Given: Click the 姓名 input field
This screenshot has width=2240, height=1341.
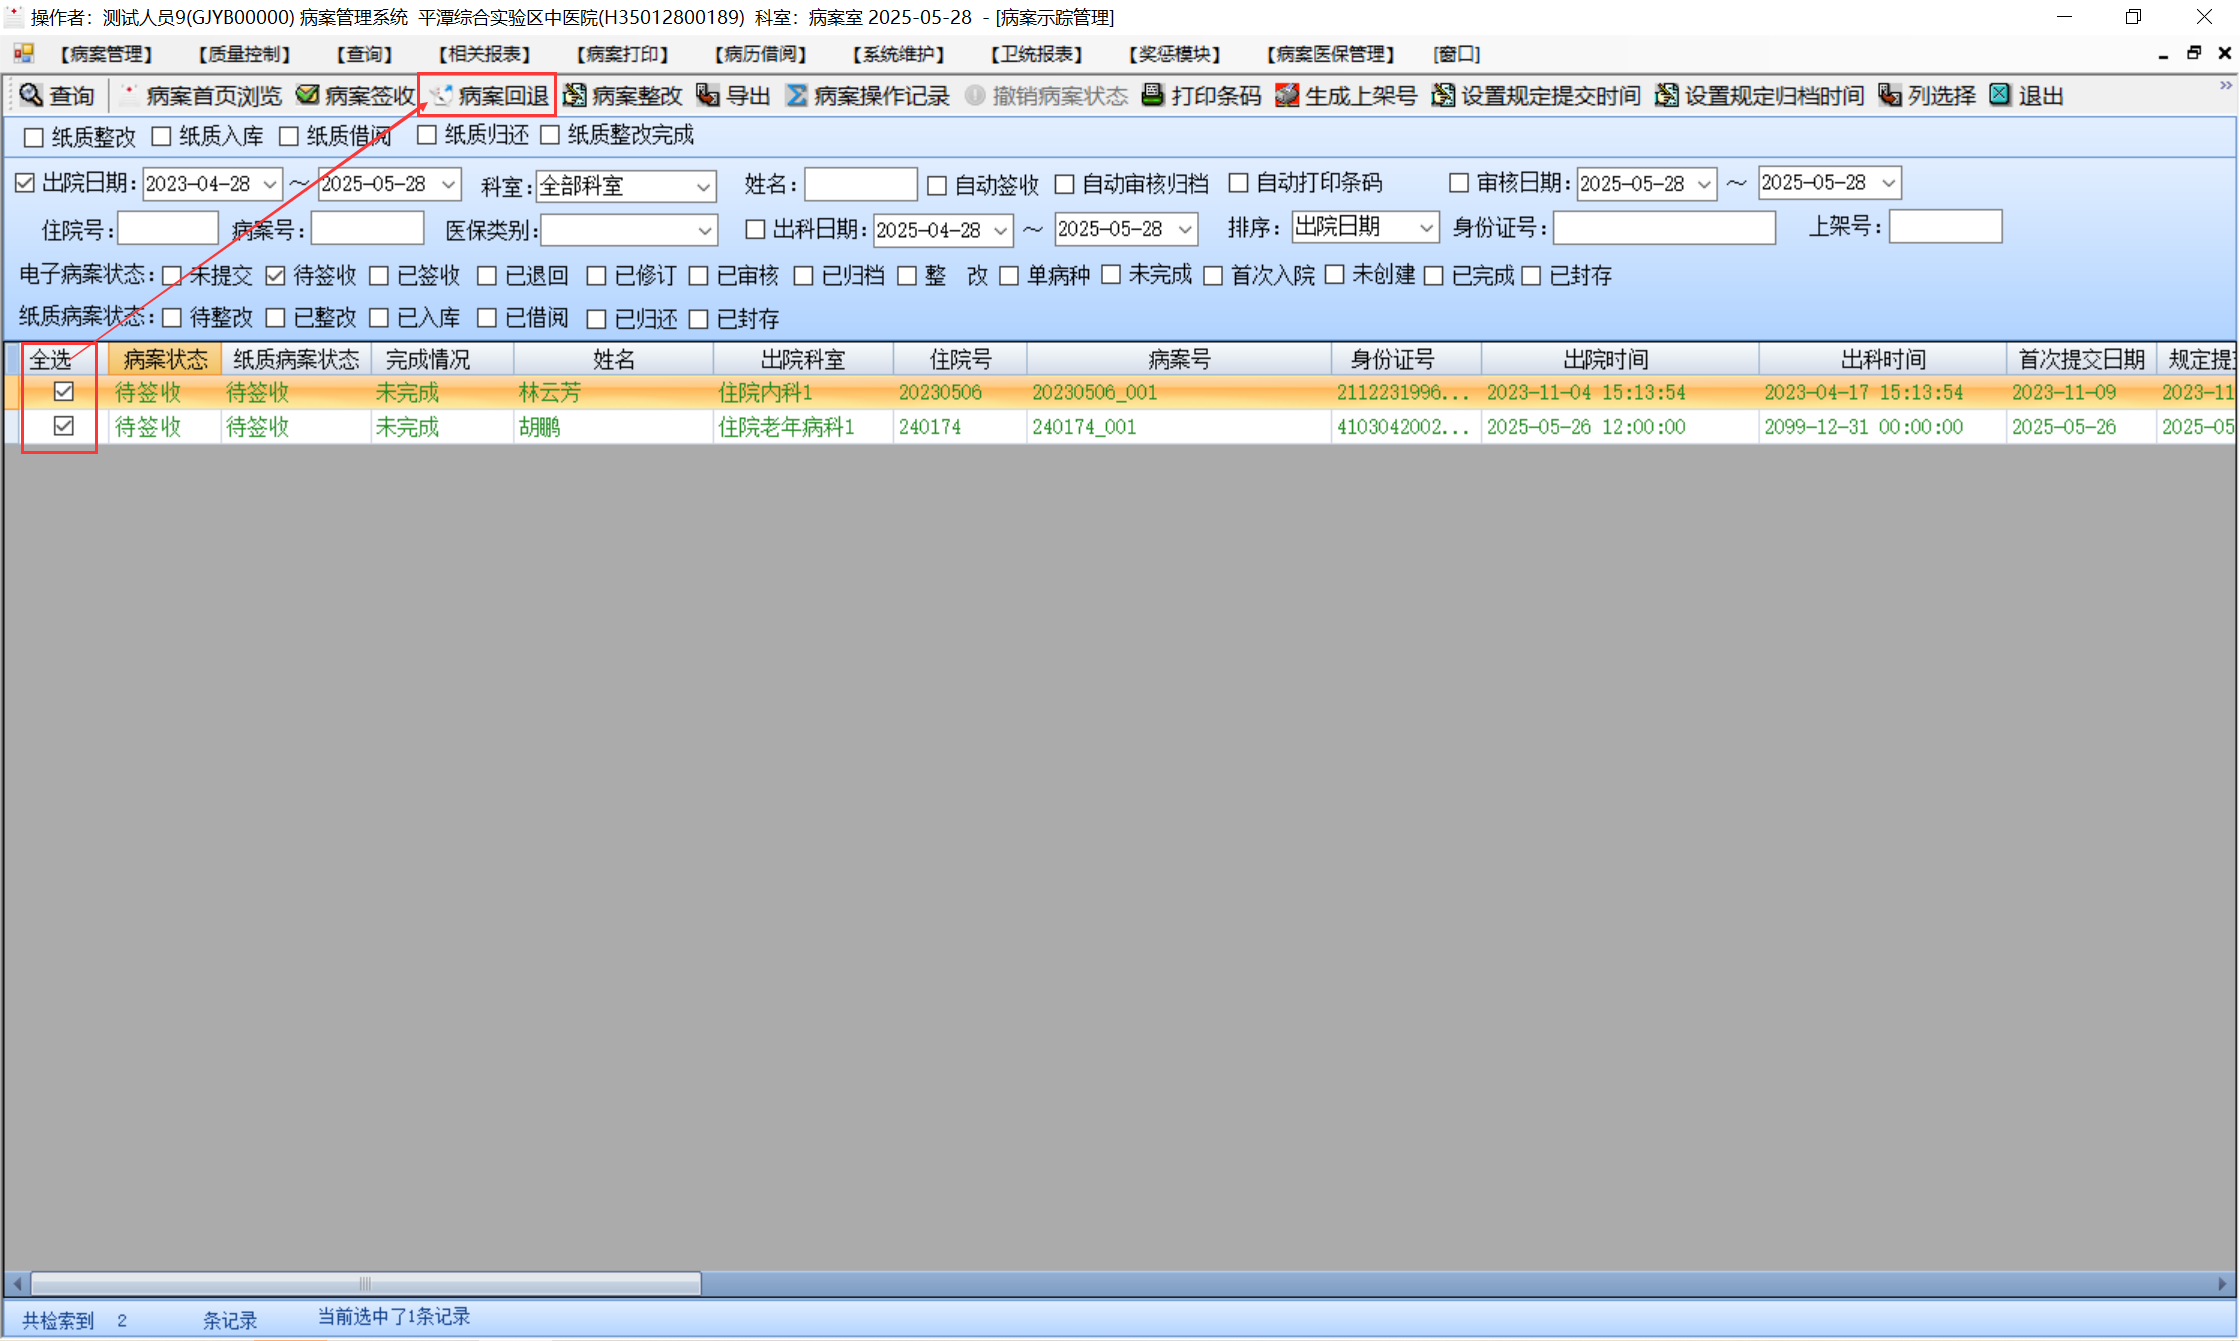Looking at the screenshot, I should pos(860,185).
